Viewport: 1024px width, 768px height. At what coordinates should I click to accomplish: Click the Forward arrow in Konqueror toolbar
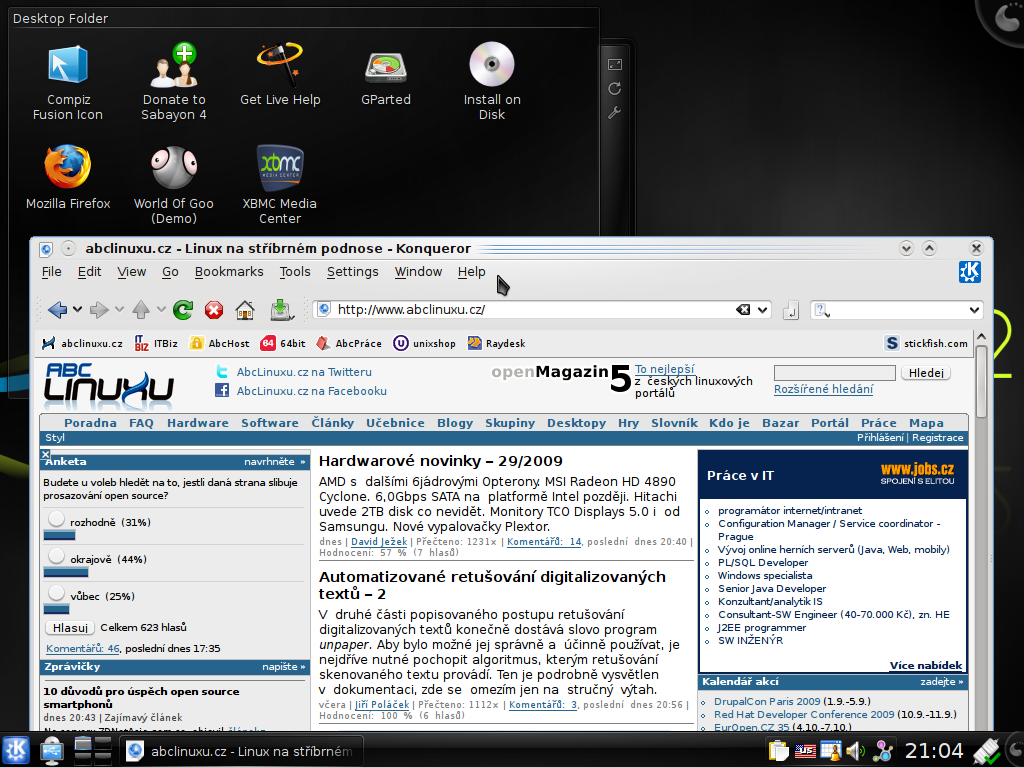click(99, 310)
